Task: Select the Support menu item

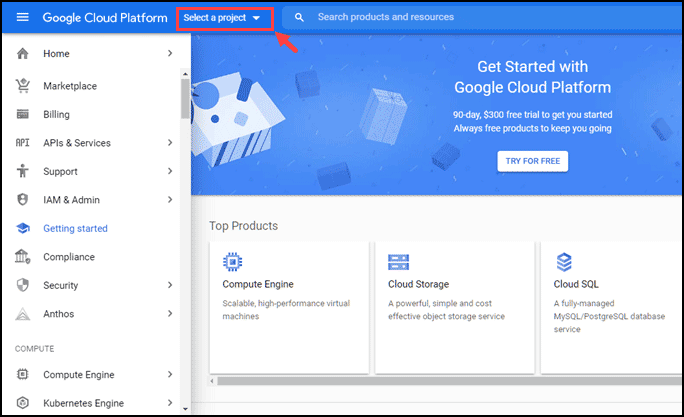Action: (60, 172)
